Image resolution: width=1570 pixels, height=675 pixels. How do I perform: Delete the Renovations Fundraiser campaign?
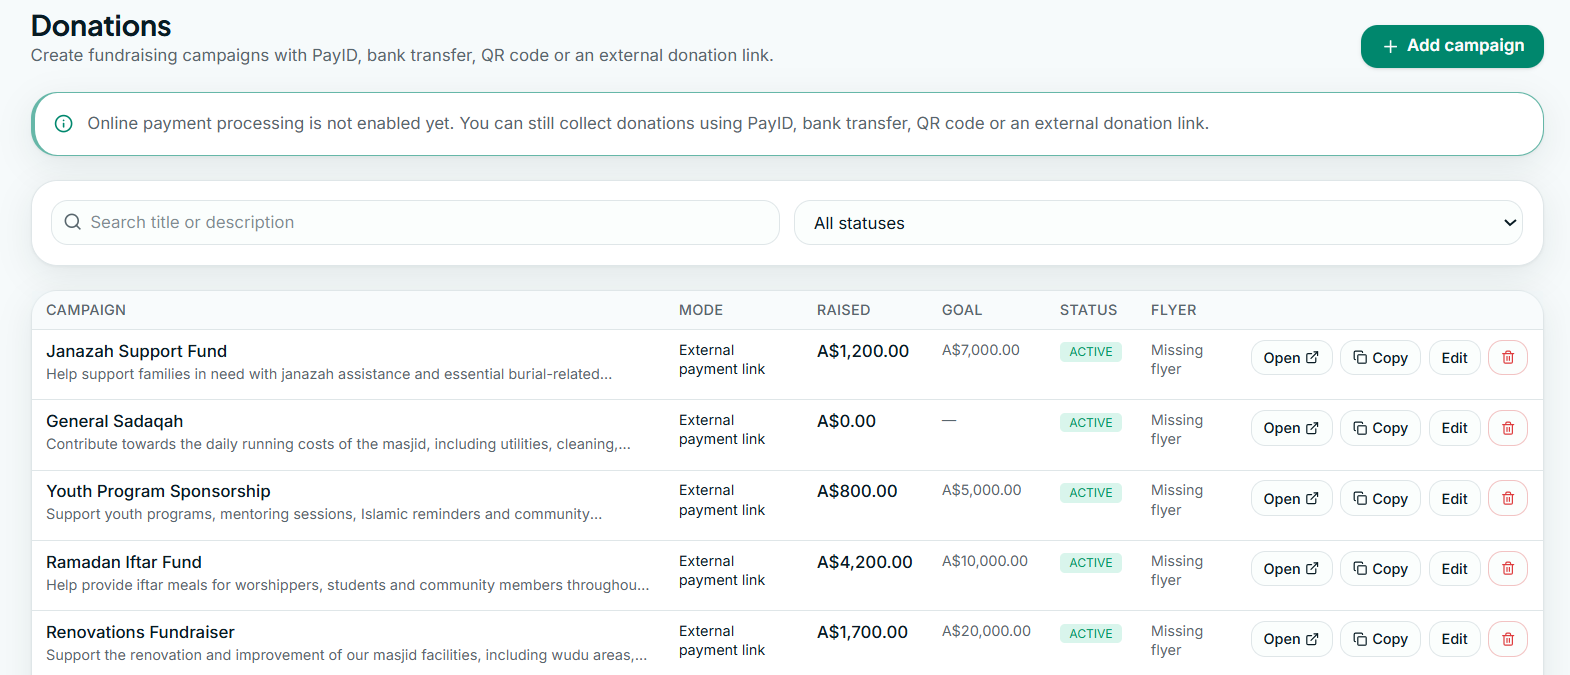tap(1508, 639)
